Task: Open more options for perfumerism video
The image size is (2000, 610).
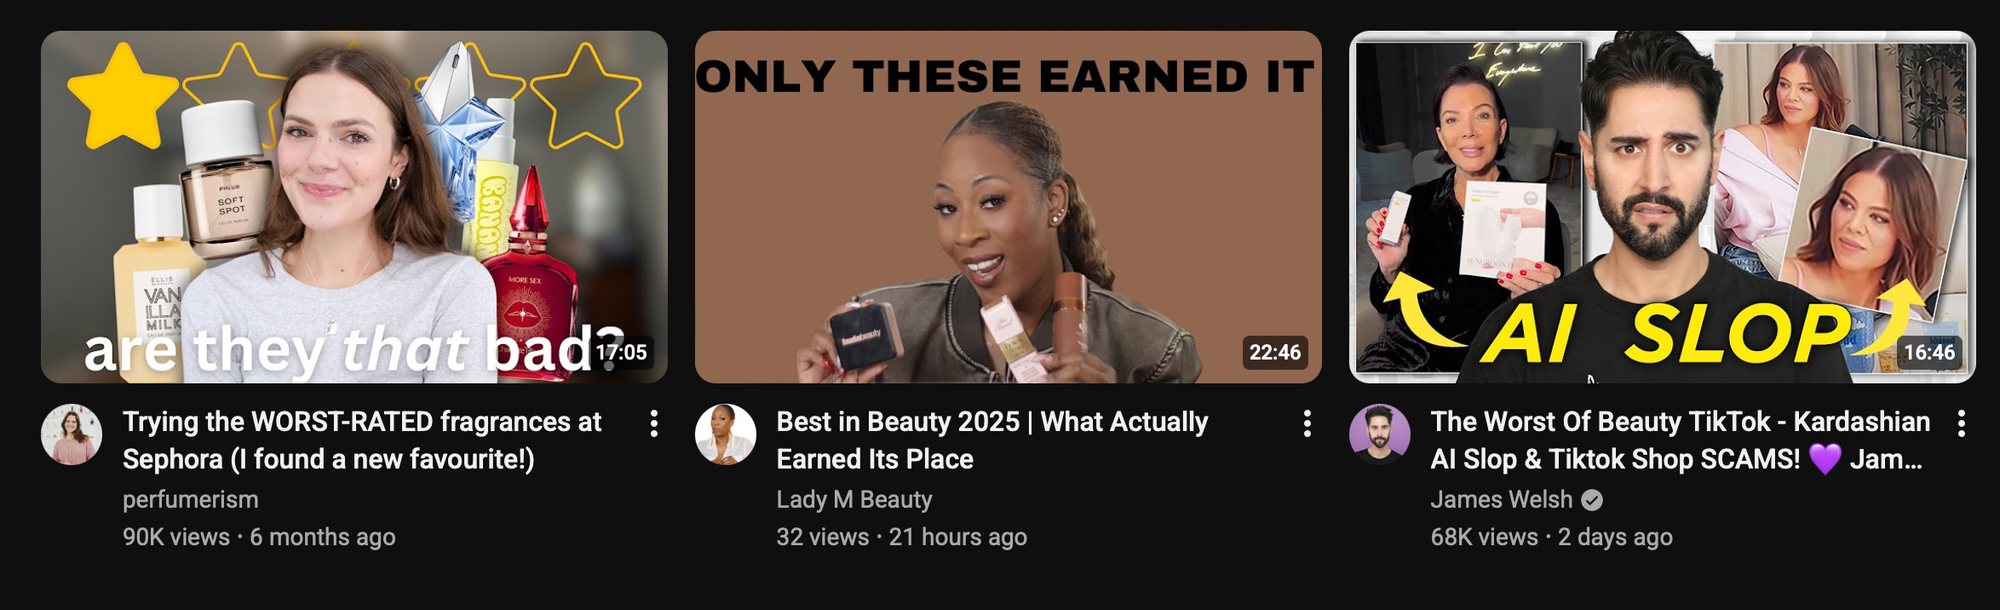Action: (654, 424)
